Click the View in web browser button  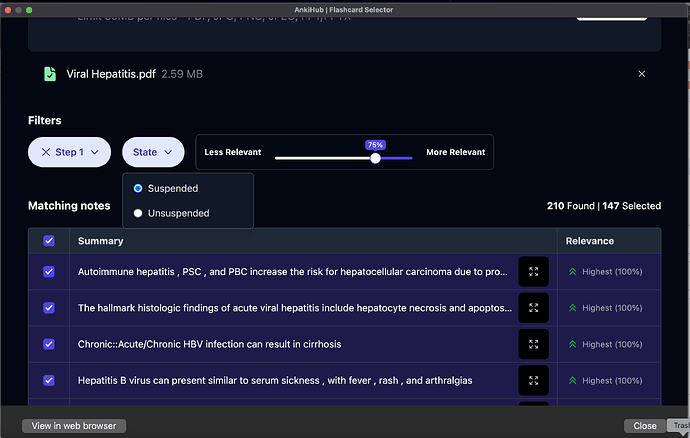click(x=74, y=426)
